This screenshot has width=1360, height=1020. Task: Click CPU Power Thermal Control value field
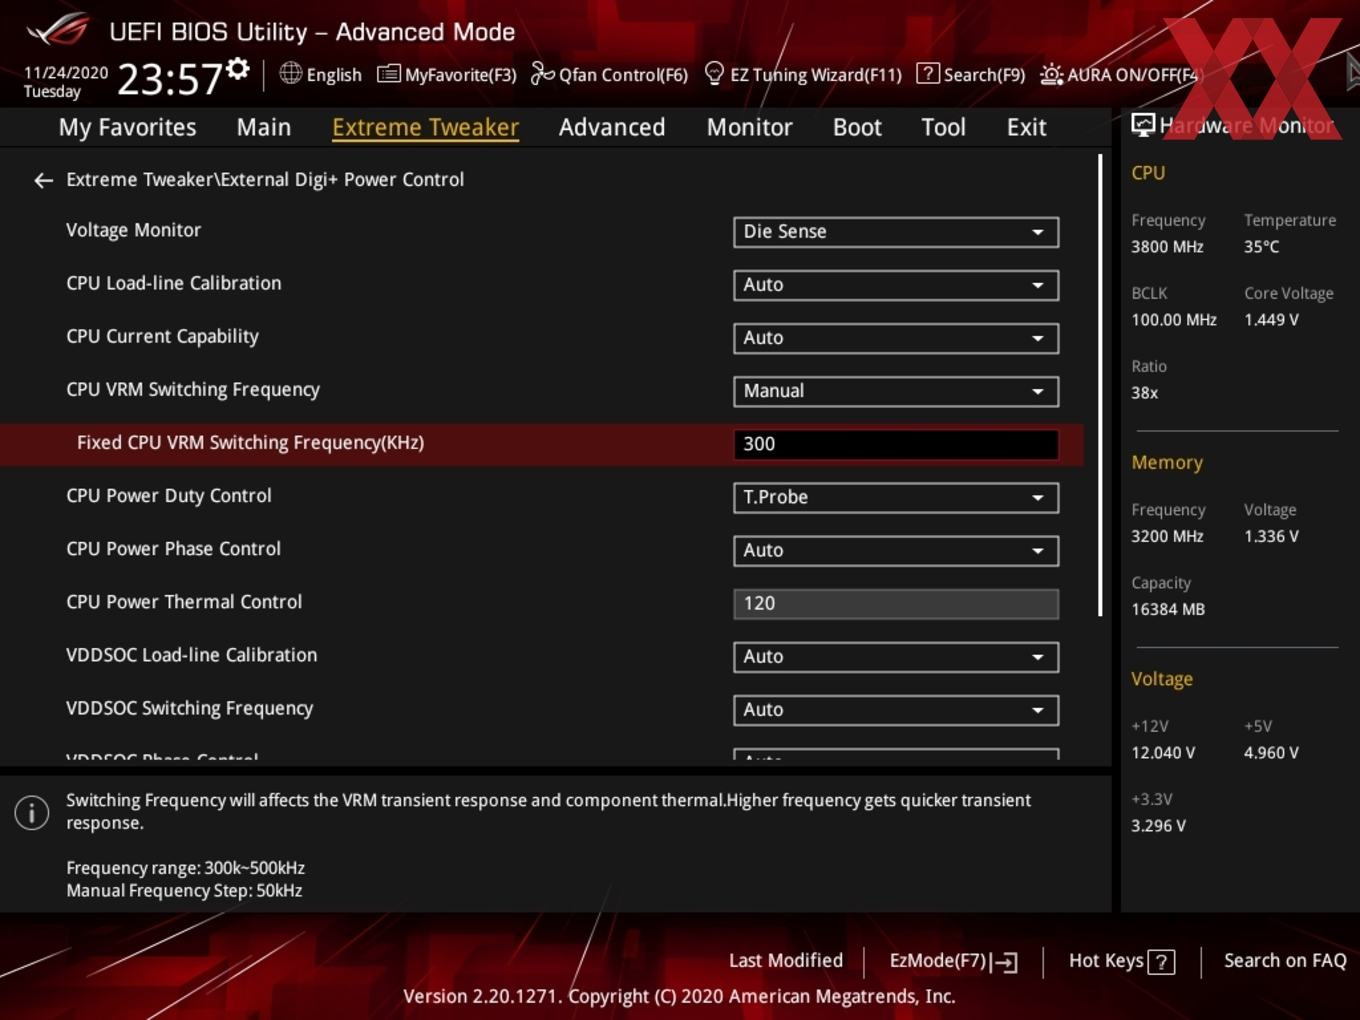[896, 603]
